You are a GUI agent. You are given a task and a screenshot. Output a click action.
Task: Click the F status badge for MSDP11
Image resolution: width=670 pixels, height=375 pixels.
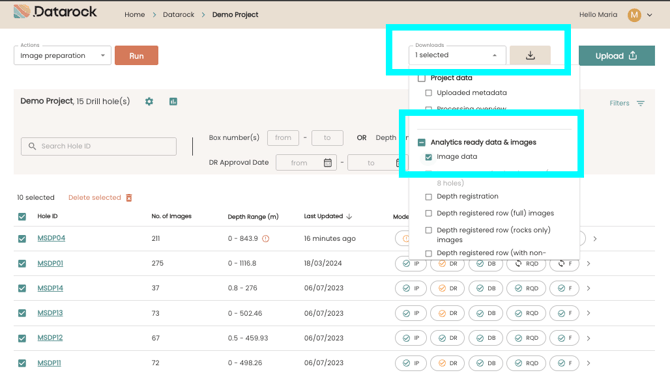564,363
